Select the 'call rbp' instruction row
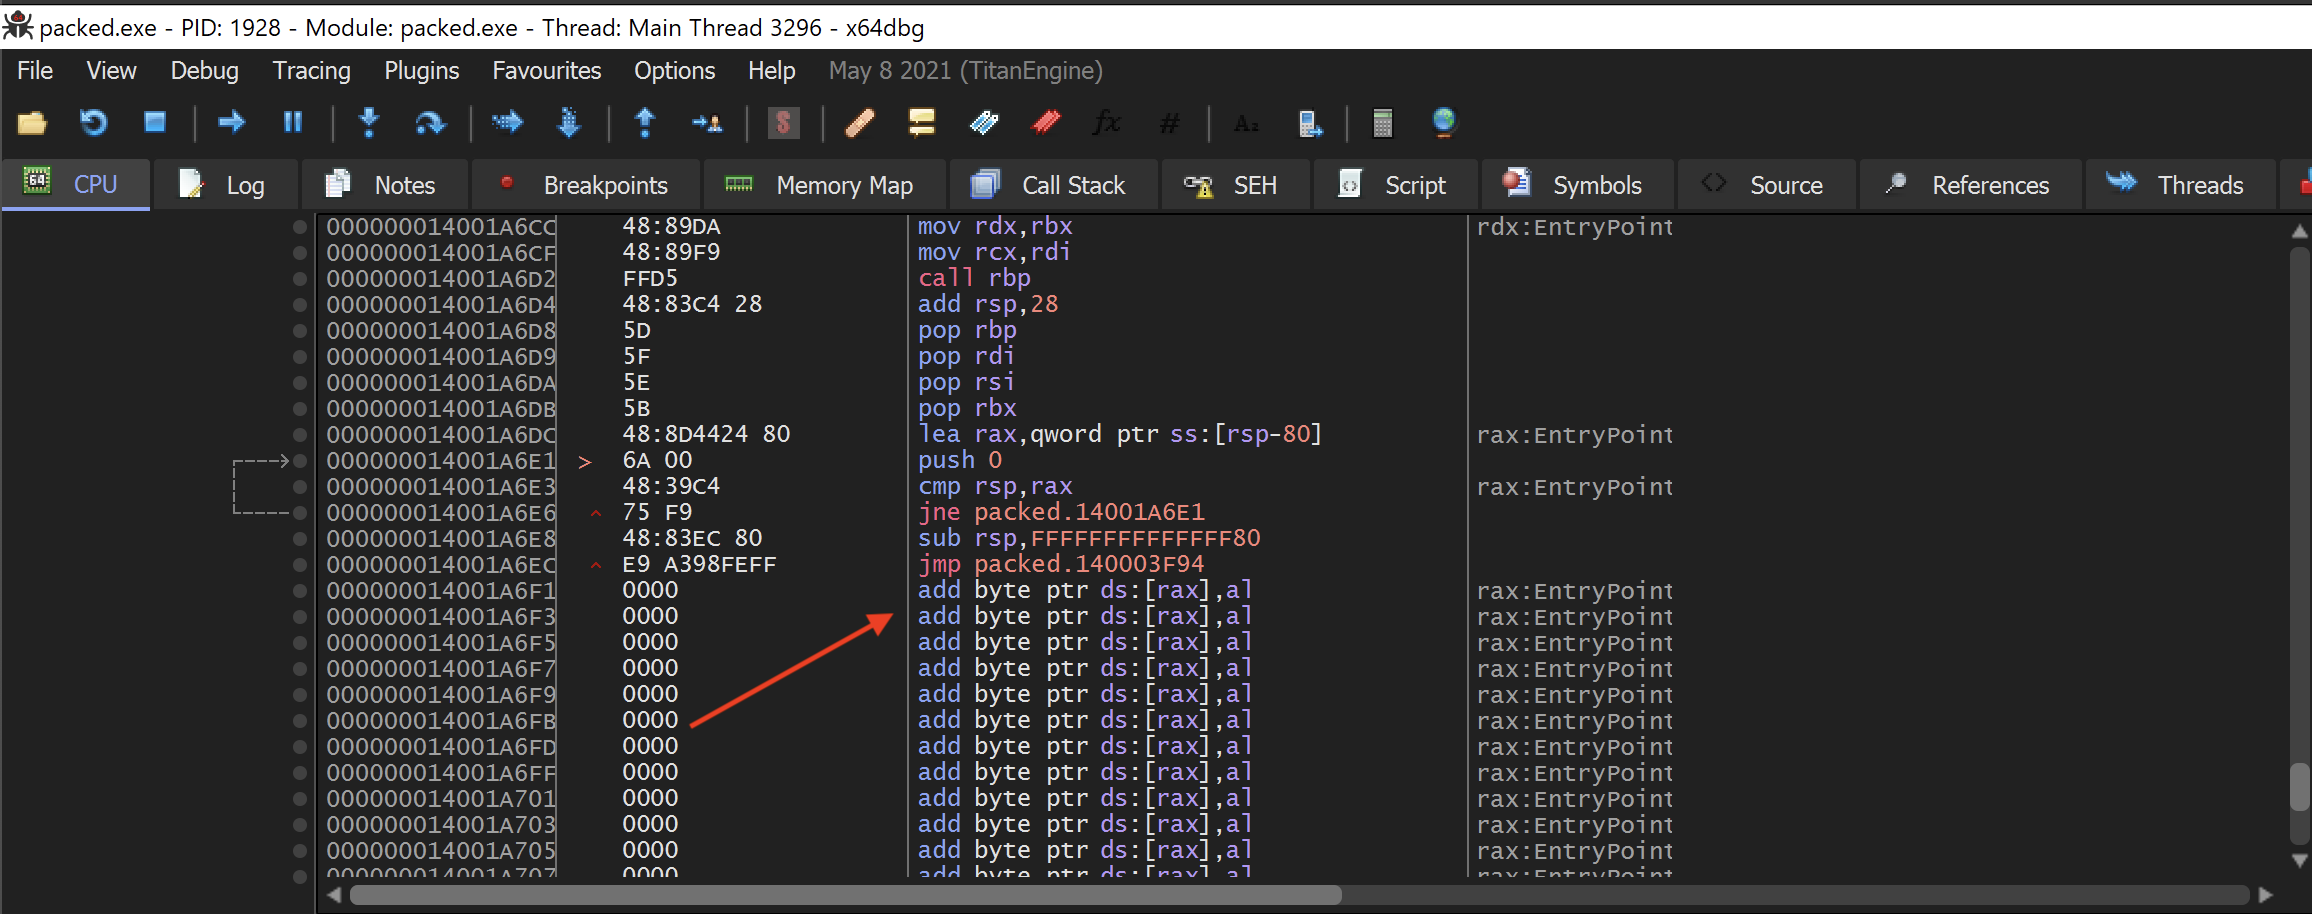 (x=974, y=279)
